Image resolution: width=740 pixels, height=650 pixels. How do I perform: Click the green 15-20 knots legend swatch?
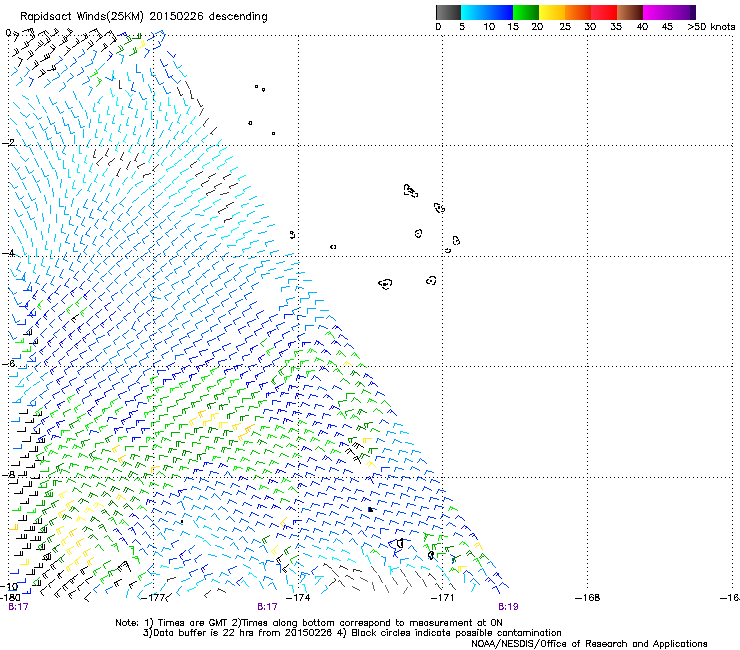[x=526, y=12]
